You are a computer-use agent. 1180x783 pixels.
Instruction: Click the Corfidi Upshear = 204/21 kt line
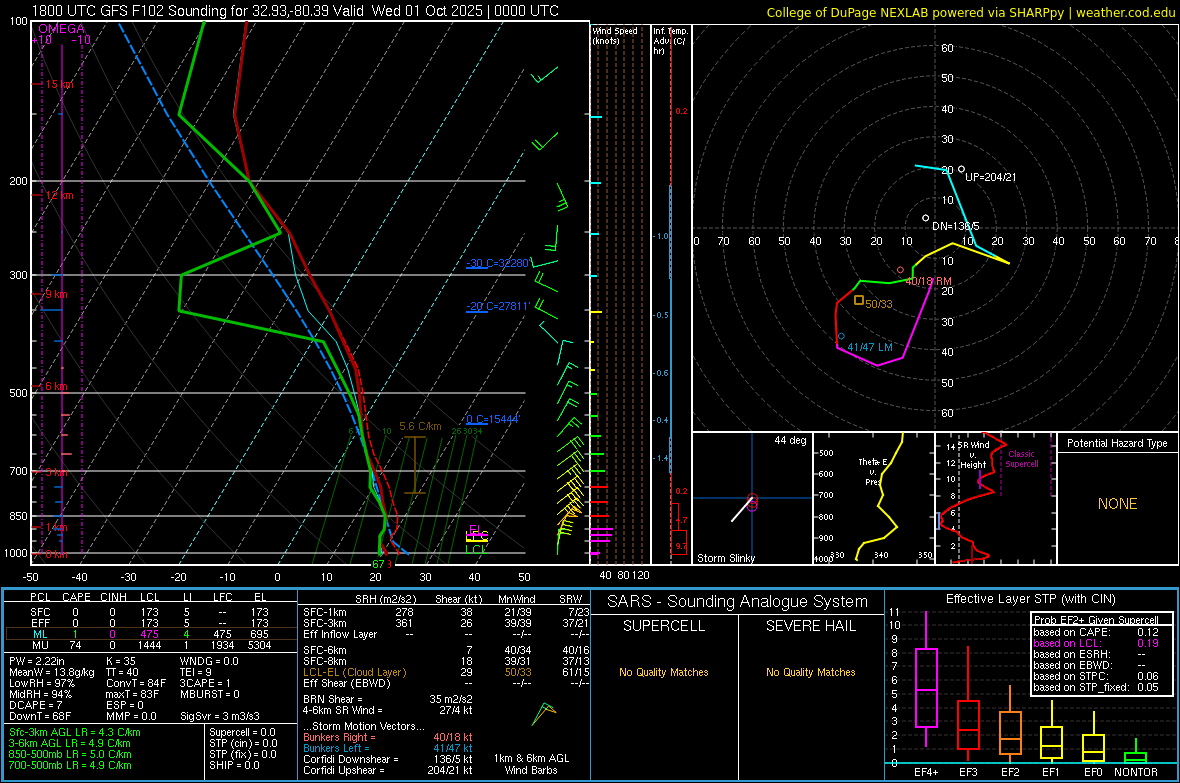tap(388, 770)
